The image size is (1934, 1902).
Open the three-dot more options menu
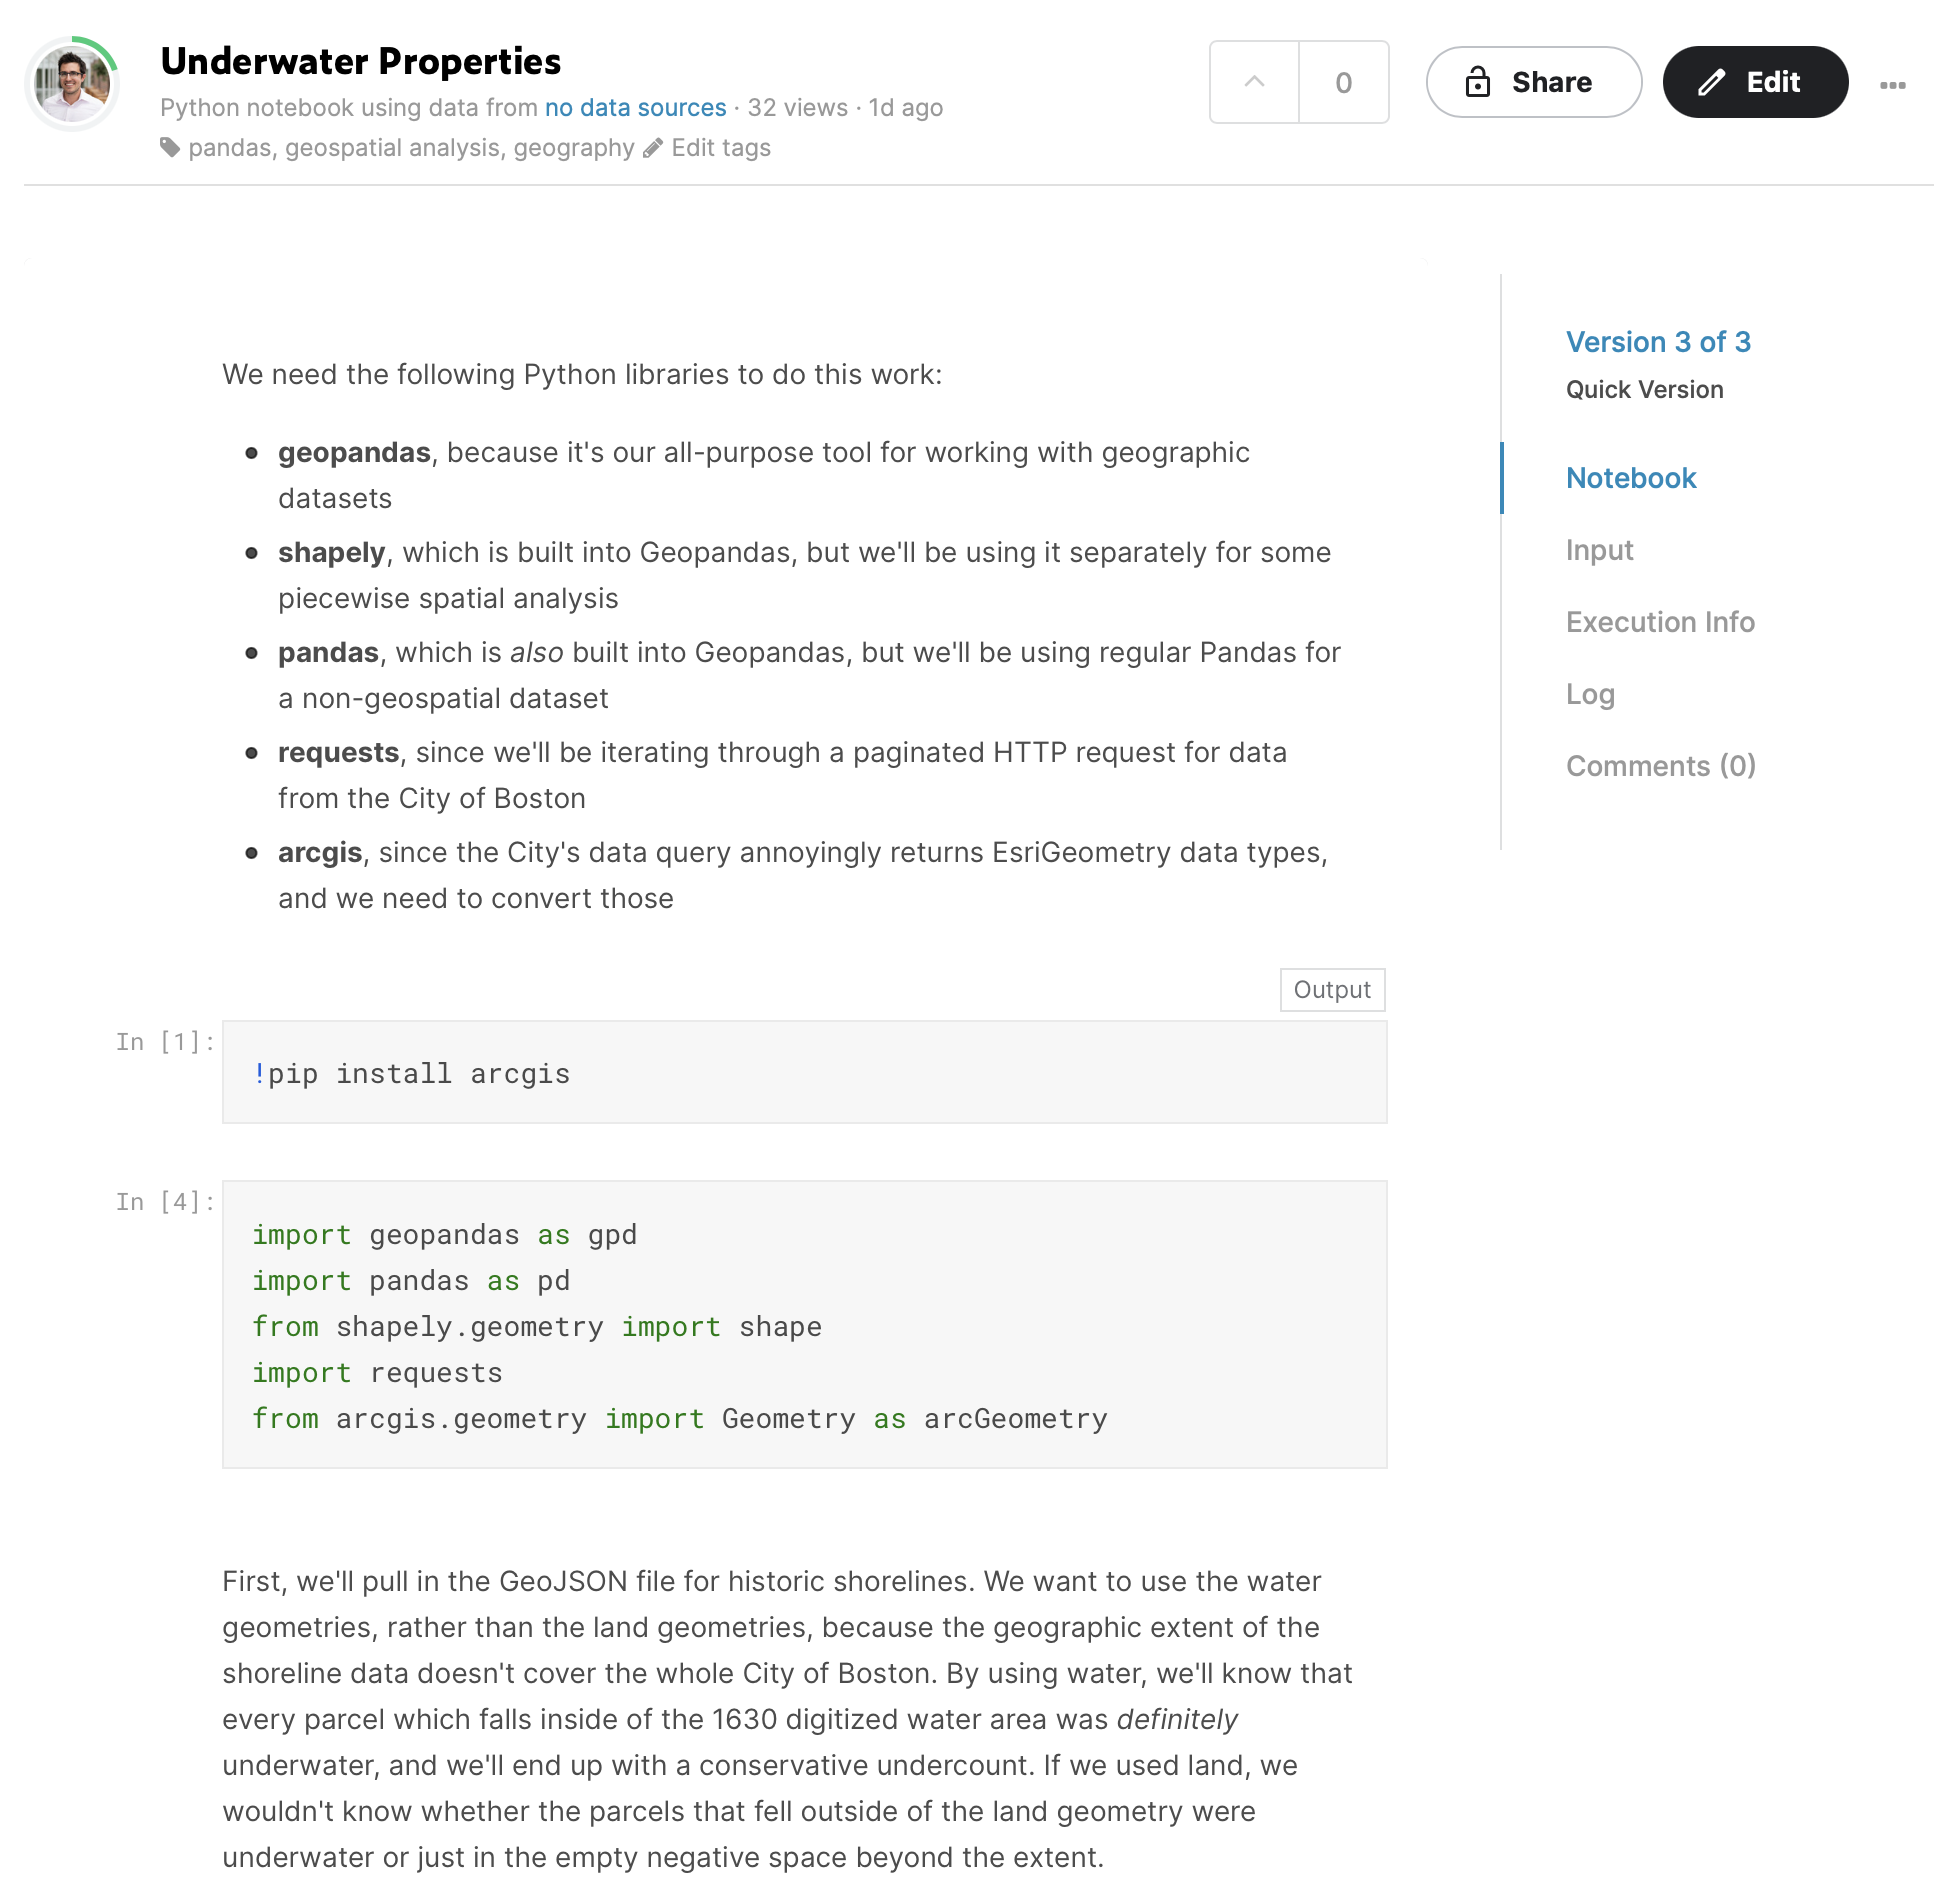[1892, 85]
